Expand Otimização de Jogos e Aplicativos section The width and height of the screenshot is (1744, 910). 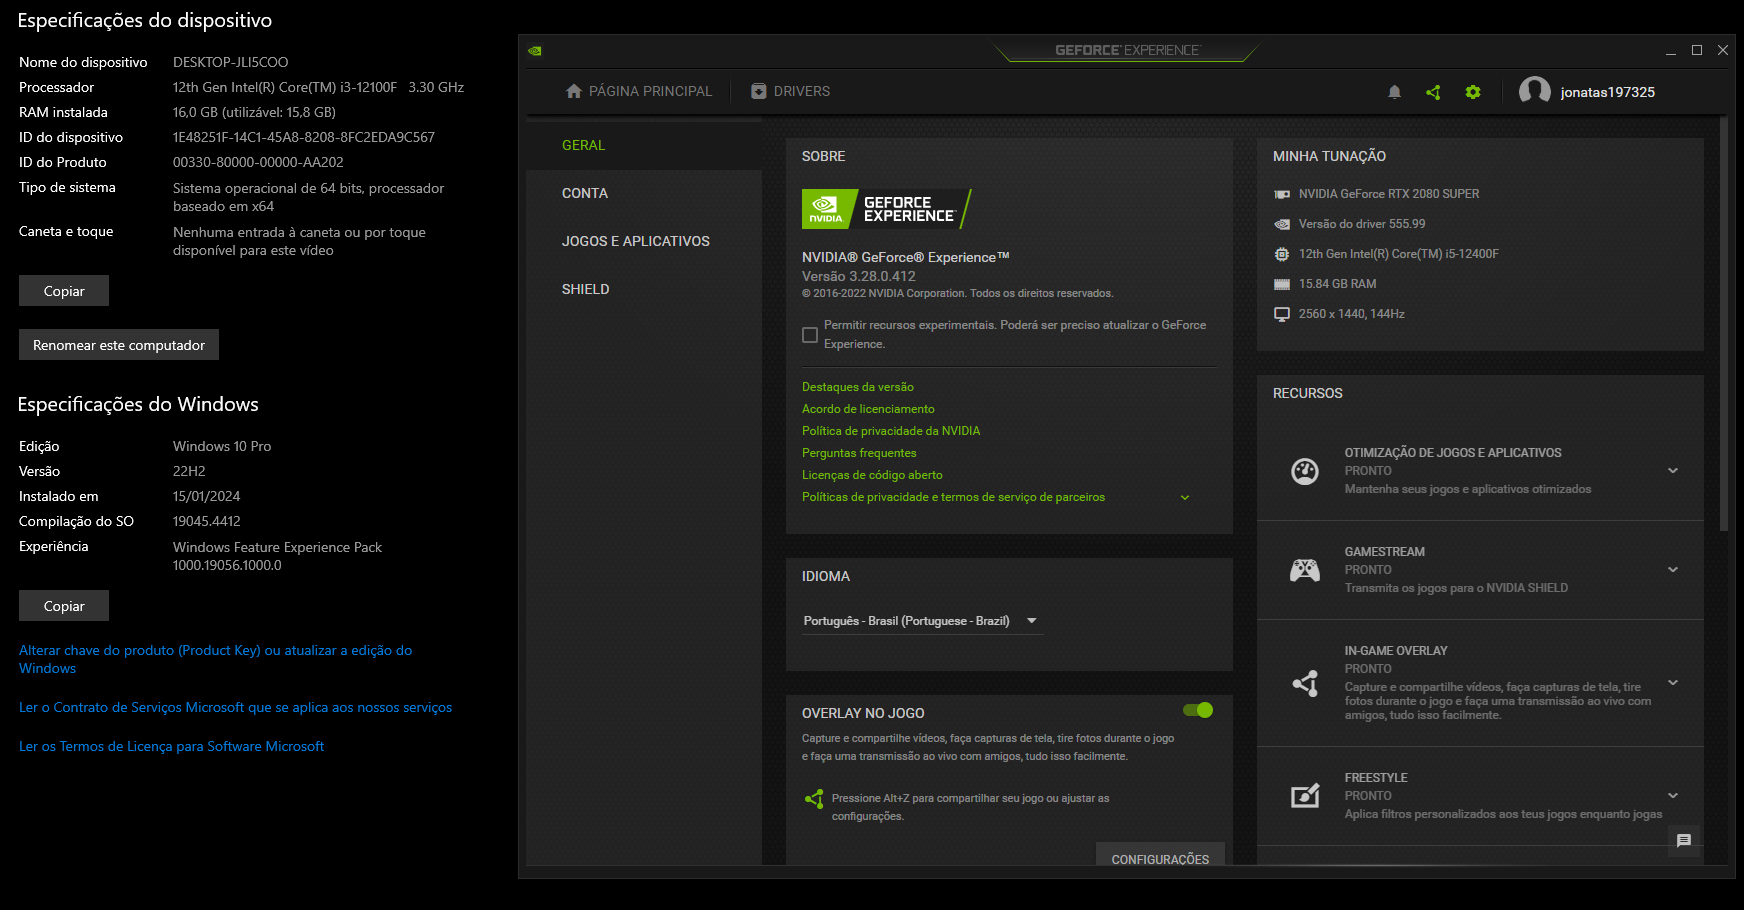[1673, 471]
